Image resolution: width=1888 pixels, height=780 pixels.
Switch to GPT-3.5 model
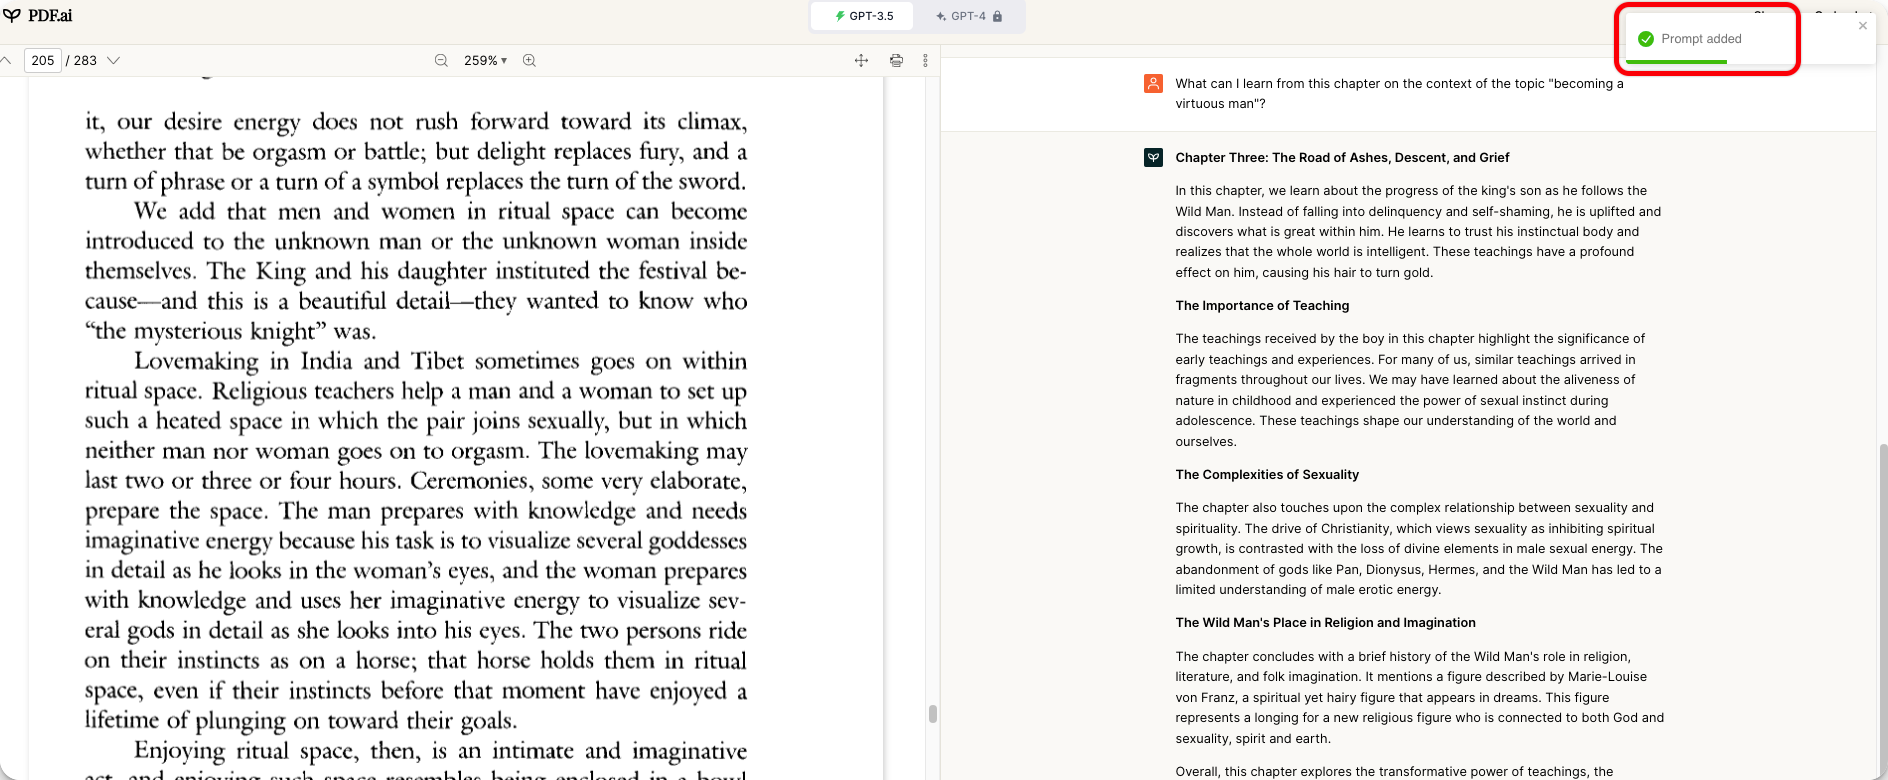863,16
